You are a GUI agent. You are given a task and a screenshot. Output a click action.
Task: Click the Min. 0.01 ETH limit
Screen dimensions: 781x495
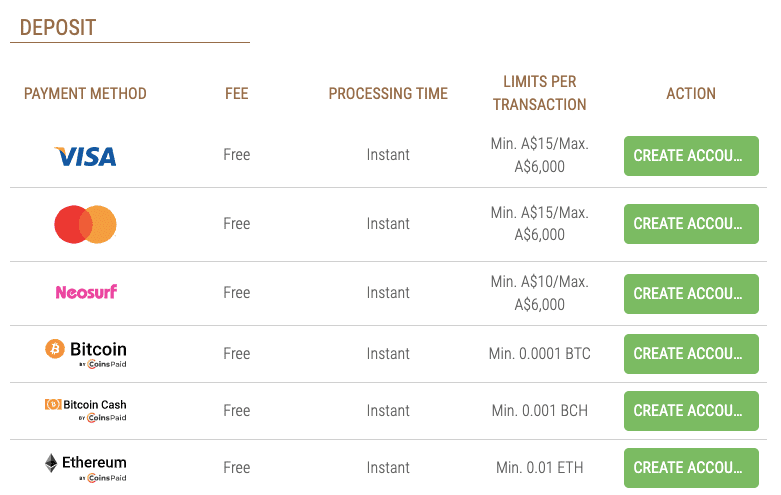[539, 468]
